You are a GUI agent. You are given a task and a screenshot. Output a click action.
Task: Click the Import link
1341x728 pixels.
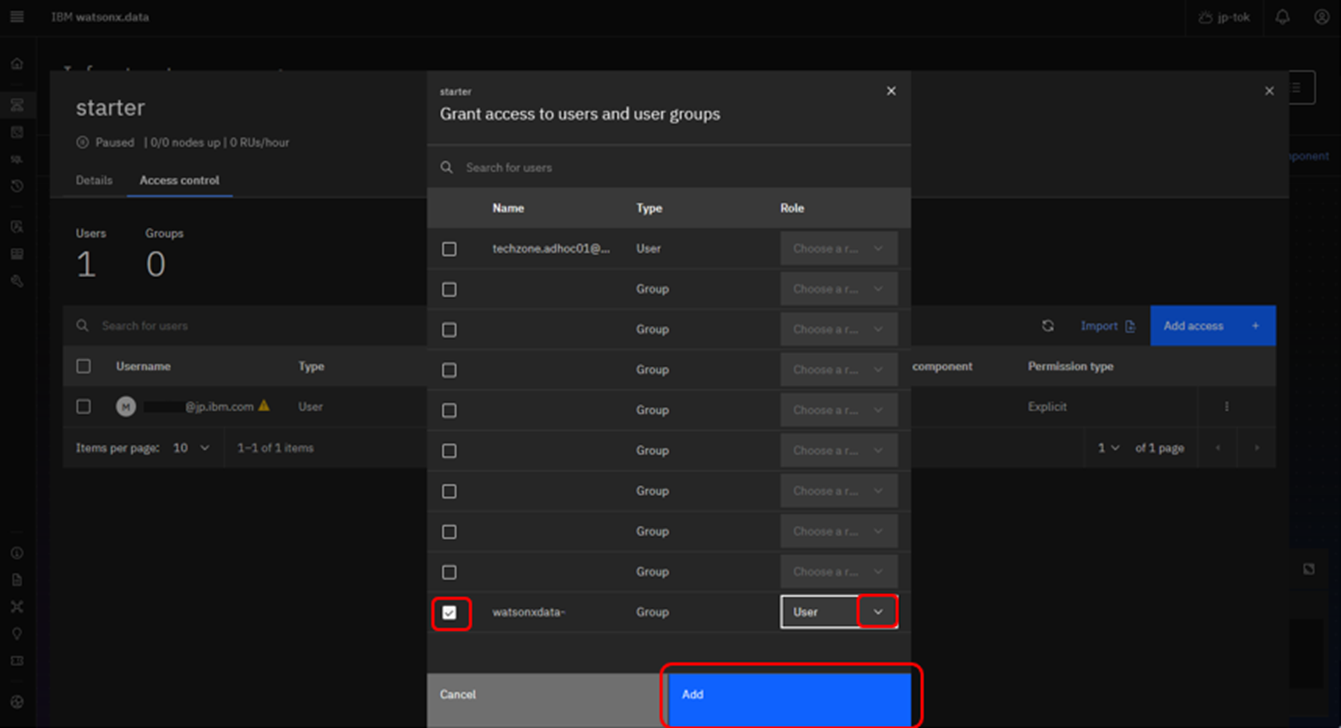pyautogui.click(x=1107, y=326)
